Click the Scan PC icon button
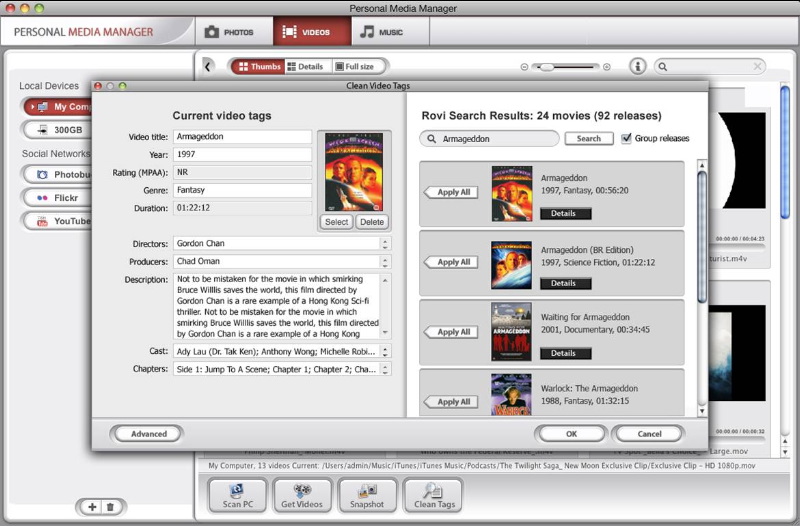 tap(238, 495)
